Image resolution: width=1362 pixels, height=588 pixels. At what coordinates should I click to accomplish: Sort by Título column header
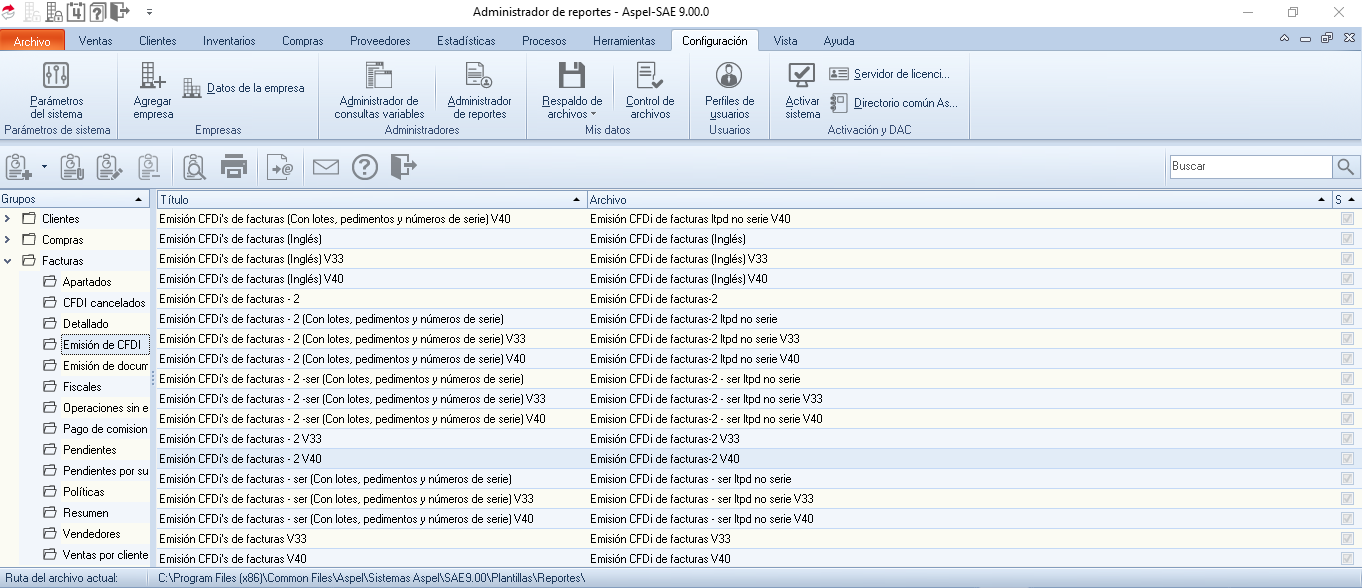pos(371,199)
